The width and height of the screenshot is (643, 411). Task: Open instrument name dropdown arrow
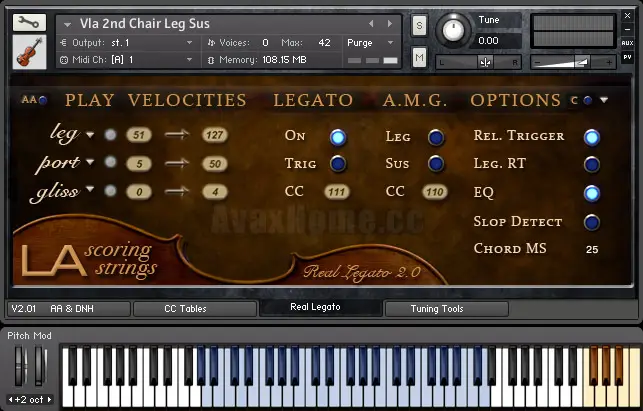click(x=67, y=25)
